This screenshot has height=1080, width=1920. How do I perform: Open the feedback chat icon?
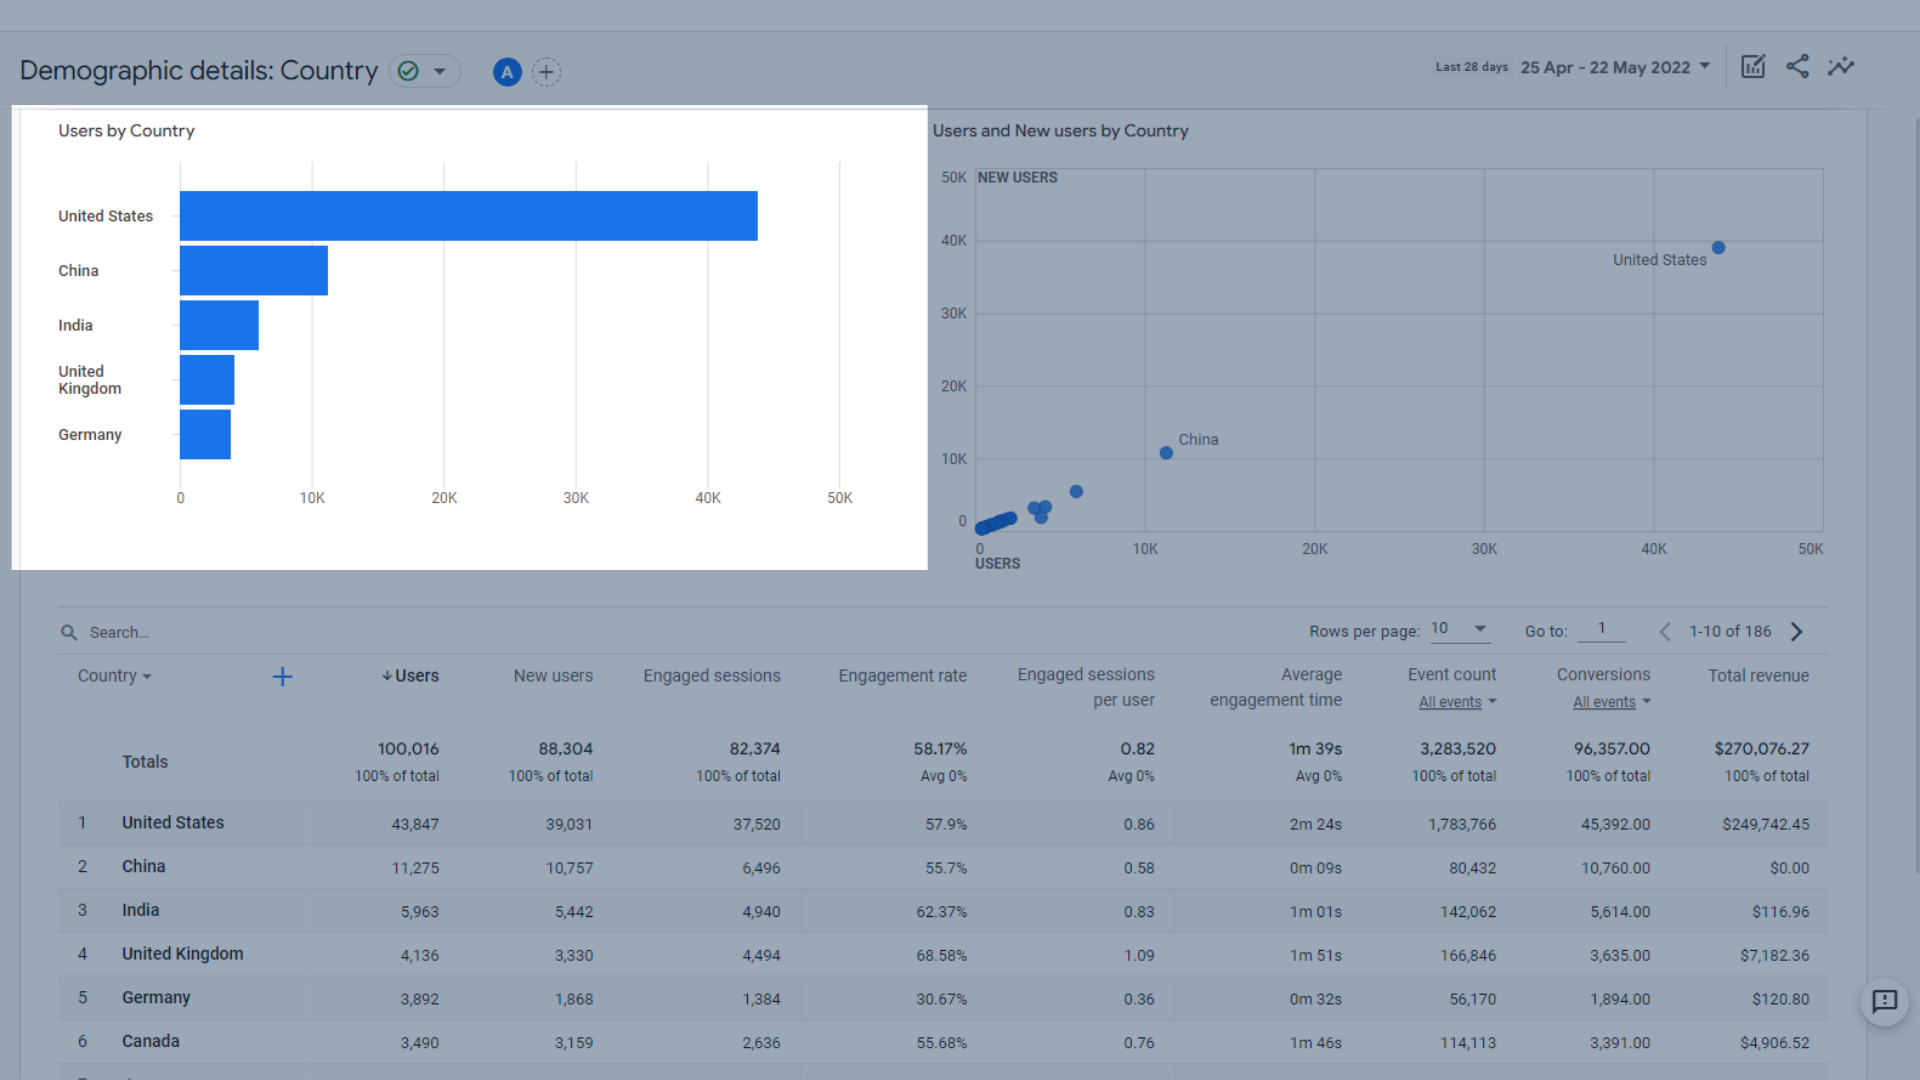click(x=1884, y=1001)
